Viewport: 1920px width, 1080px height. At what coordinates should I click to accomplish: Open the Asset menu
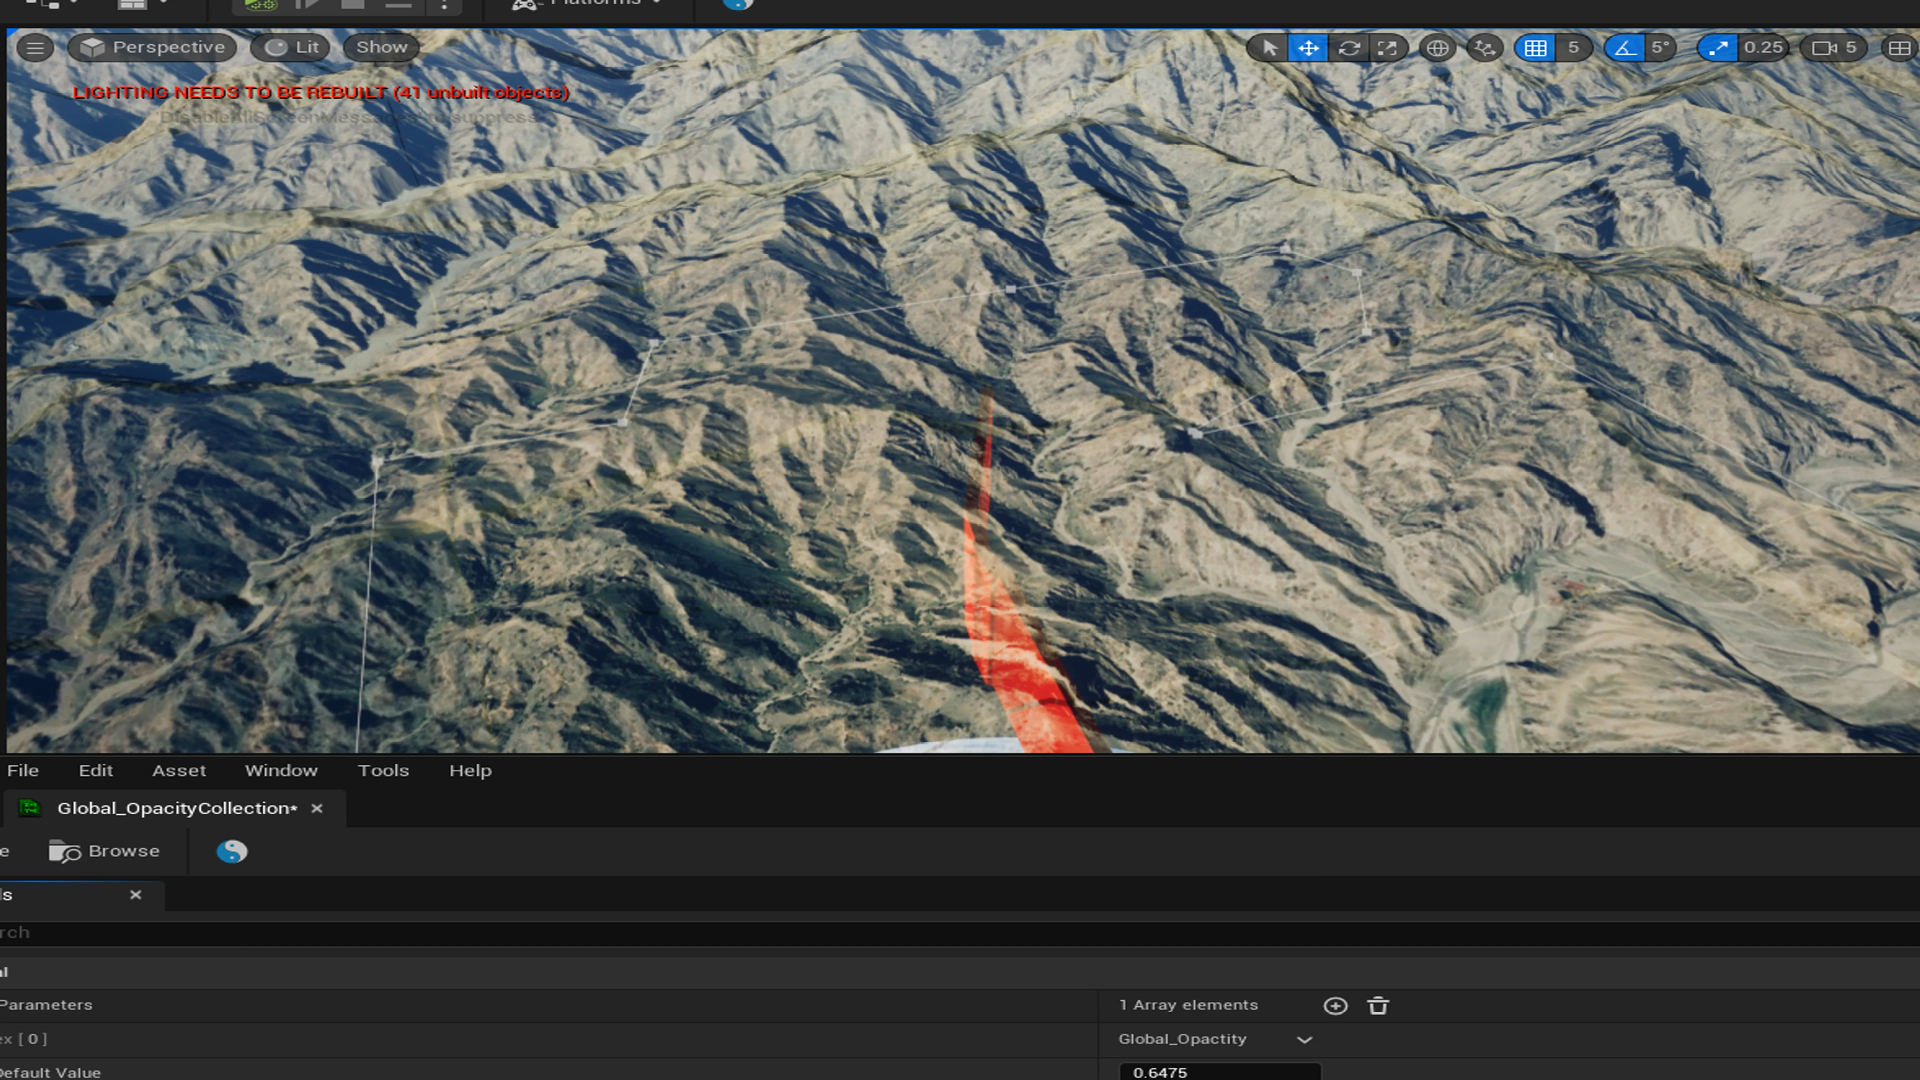(178, 769)
